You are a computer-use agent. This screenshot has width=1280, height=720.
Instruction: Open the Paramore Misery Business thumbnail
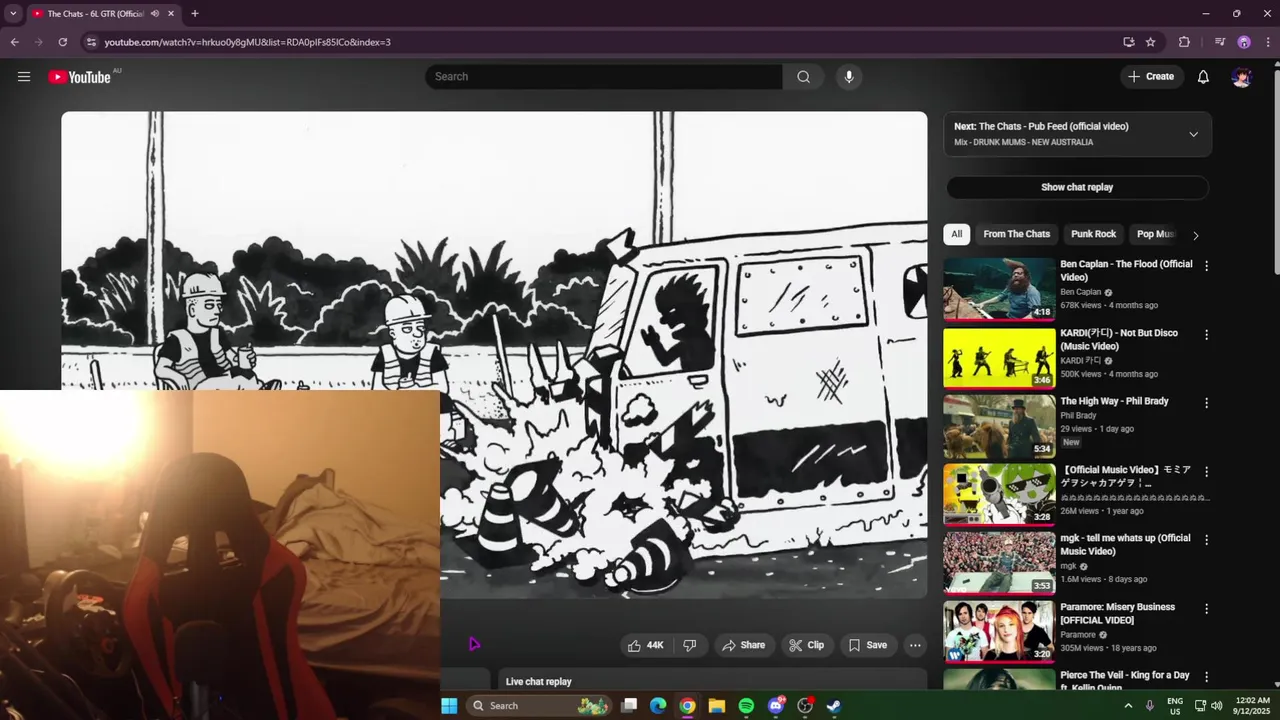[999, 632]
